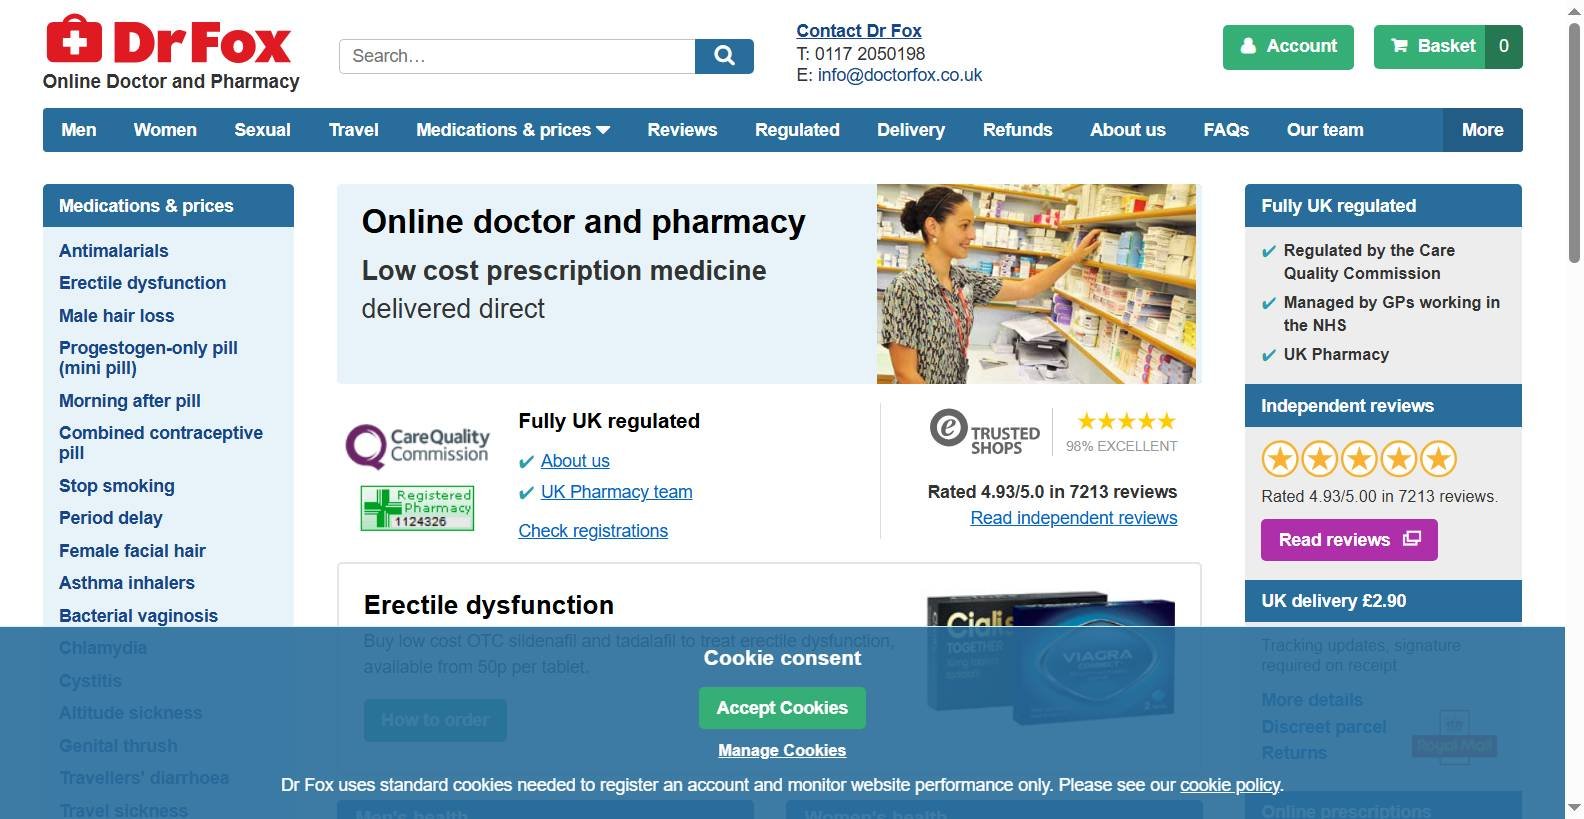
Task: Open the More menu in navigation bar
Action: click(x=1482, y=130)
